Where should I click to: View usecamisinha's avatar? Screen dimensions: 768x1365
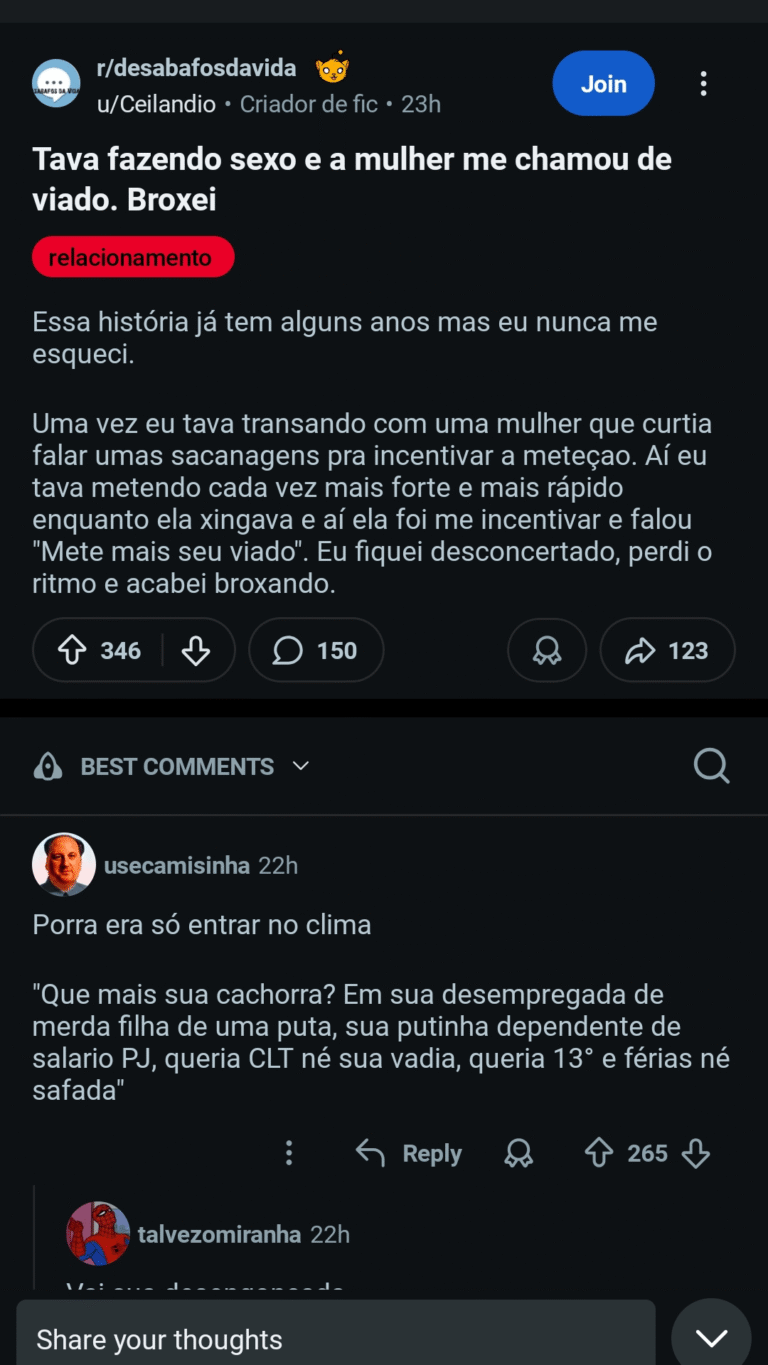click(64, 865)
